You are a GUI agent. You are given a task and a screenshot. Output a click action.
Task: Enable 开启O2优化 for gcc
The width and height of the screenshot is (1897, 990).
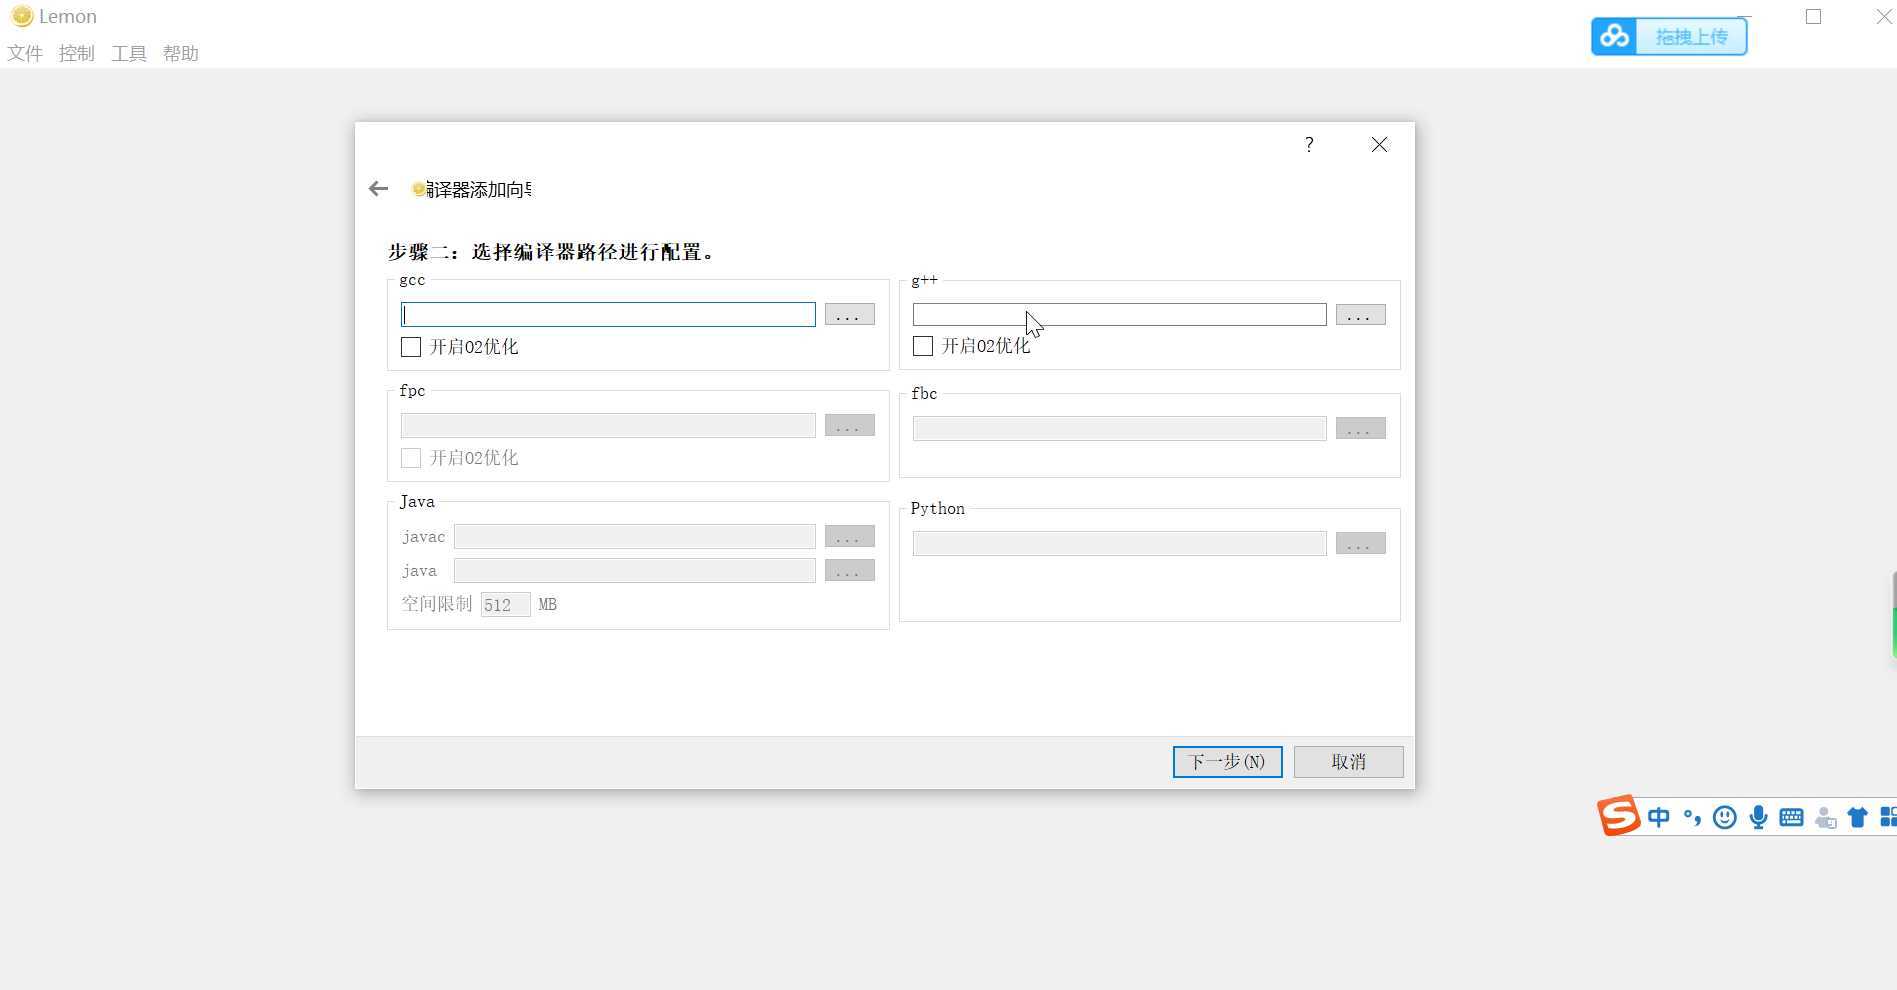click(x=411, y=347)
